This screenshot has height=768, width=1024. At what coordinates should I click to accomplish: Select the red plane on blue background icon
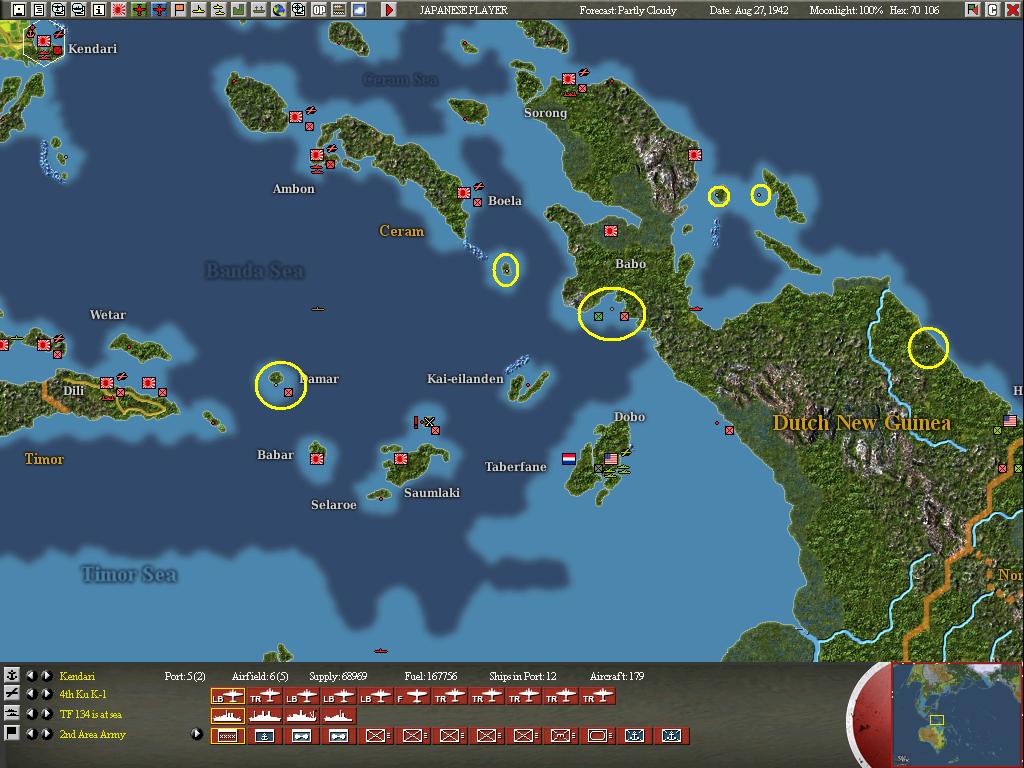(x=159, y=10)
